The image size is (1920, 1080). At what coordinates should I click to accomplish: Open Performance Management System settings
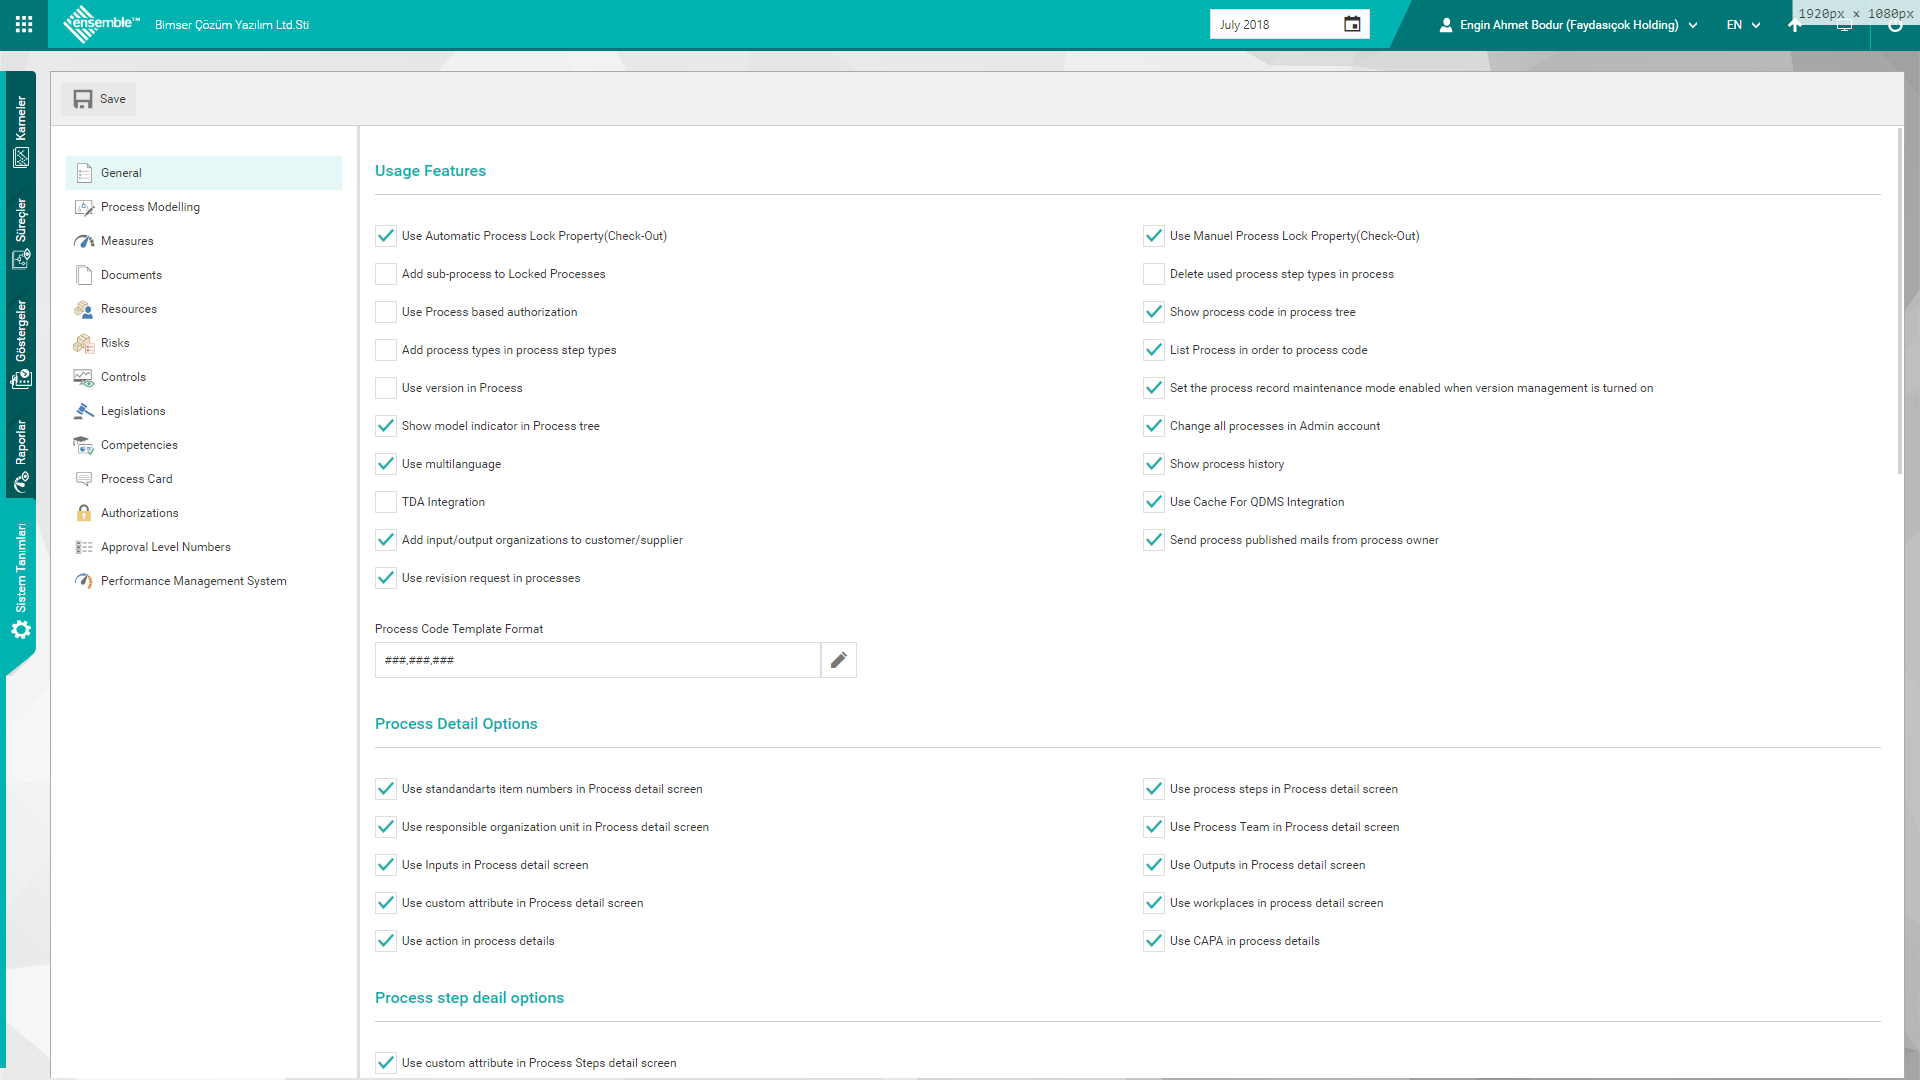click(x=193, y=581)
